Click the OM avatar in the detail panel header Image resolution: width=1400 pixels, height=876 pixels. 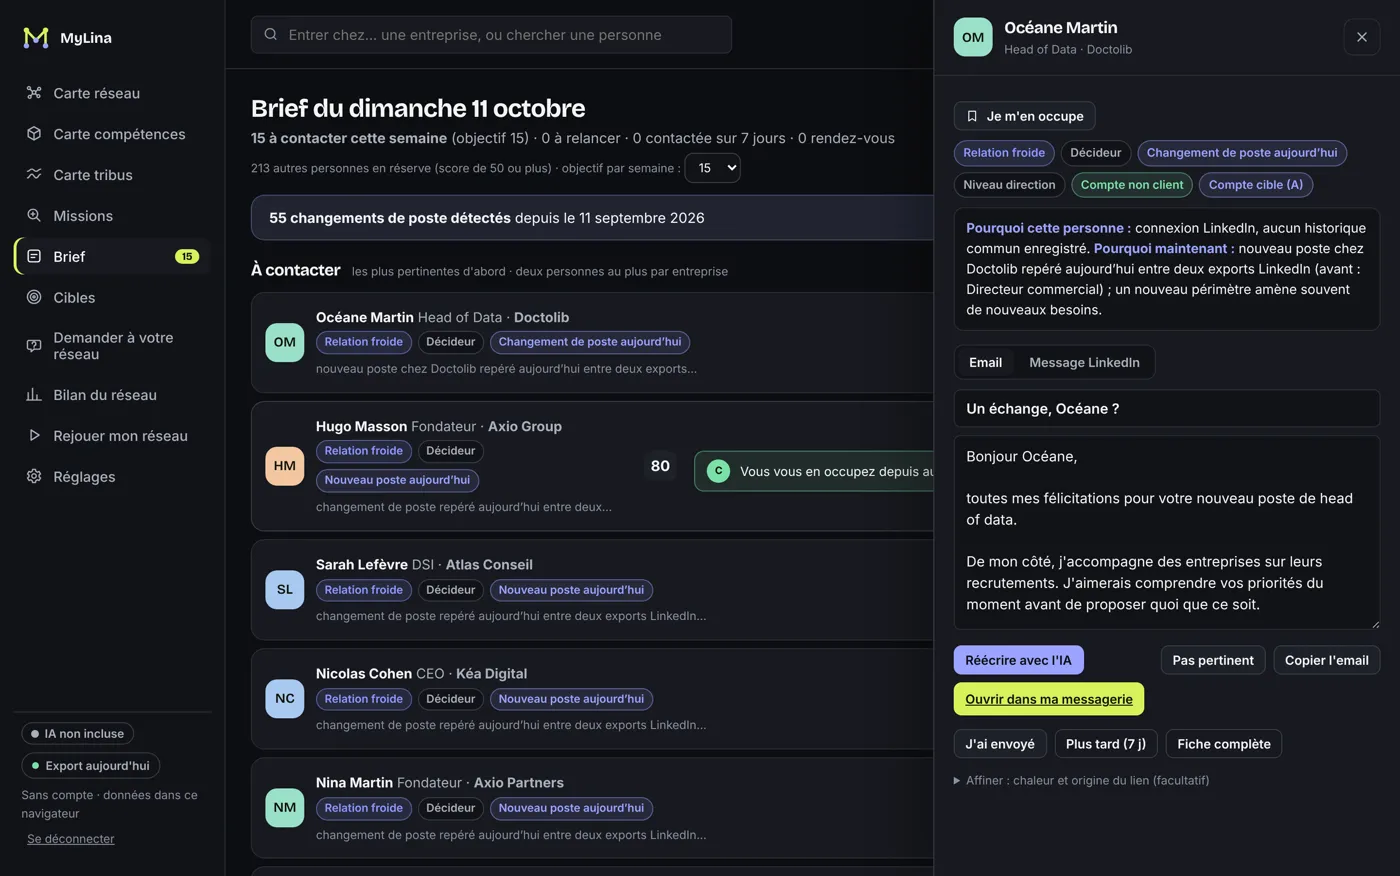point(973,37)
